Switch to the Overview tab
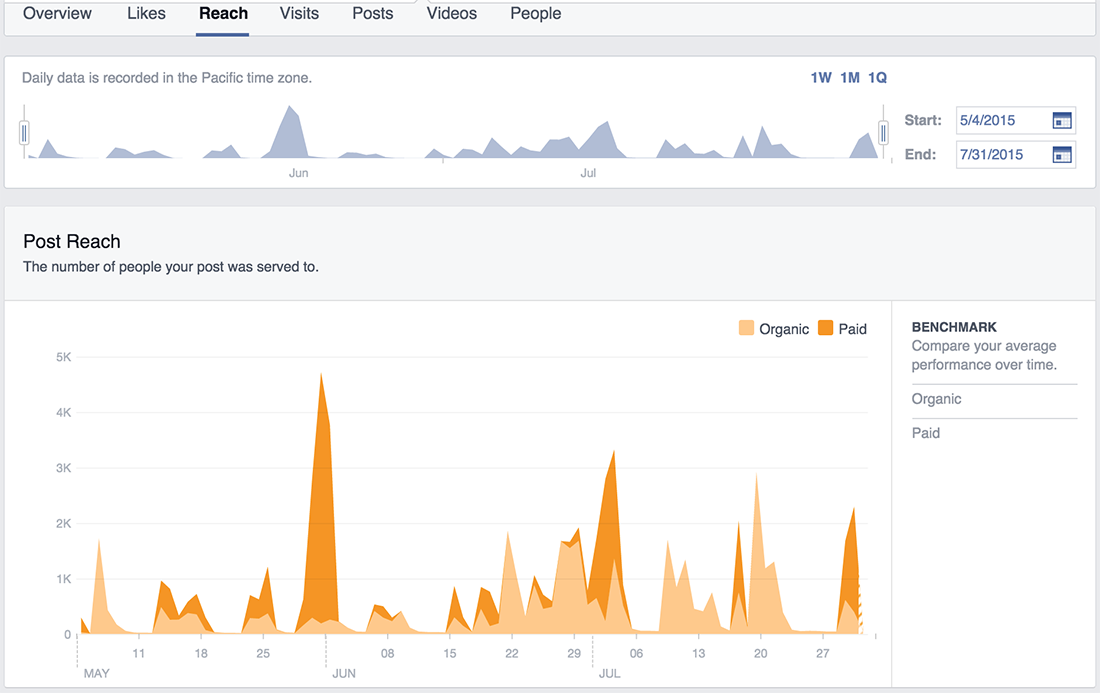Image resolution: width=1100 pixels, height=693 pixels. (x=58, y=13)
